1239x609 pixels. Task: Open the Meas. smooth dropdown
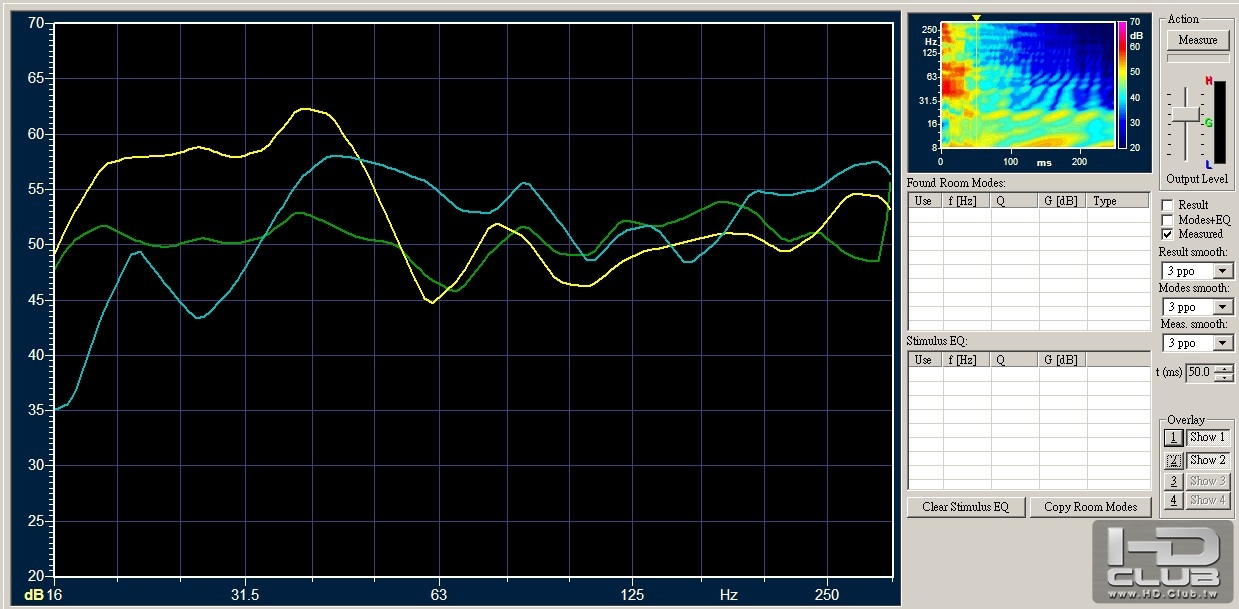[1223, 343]
